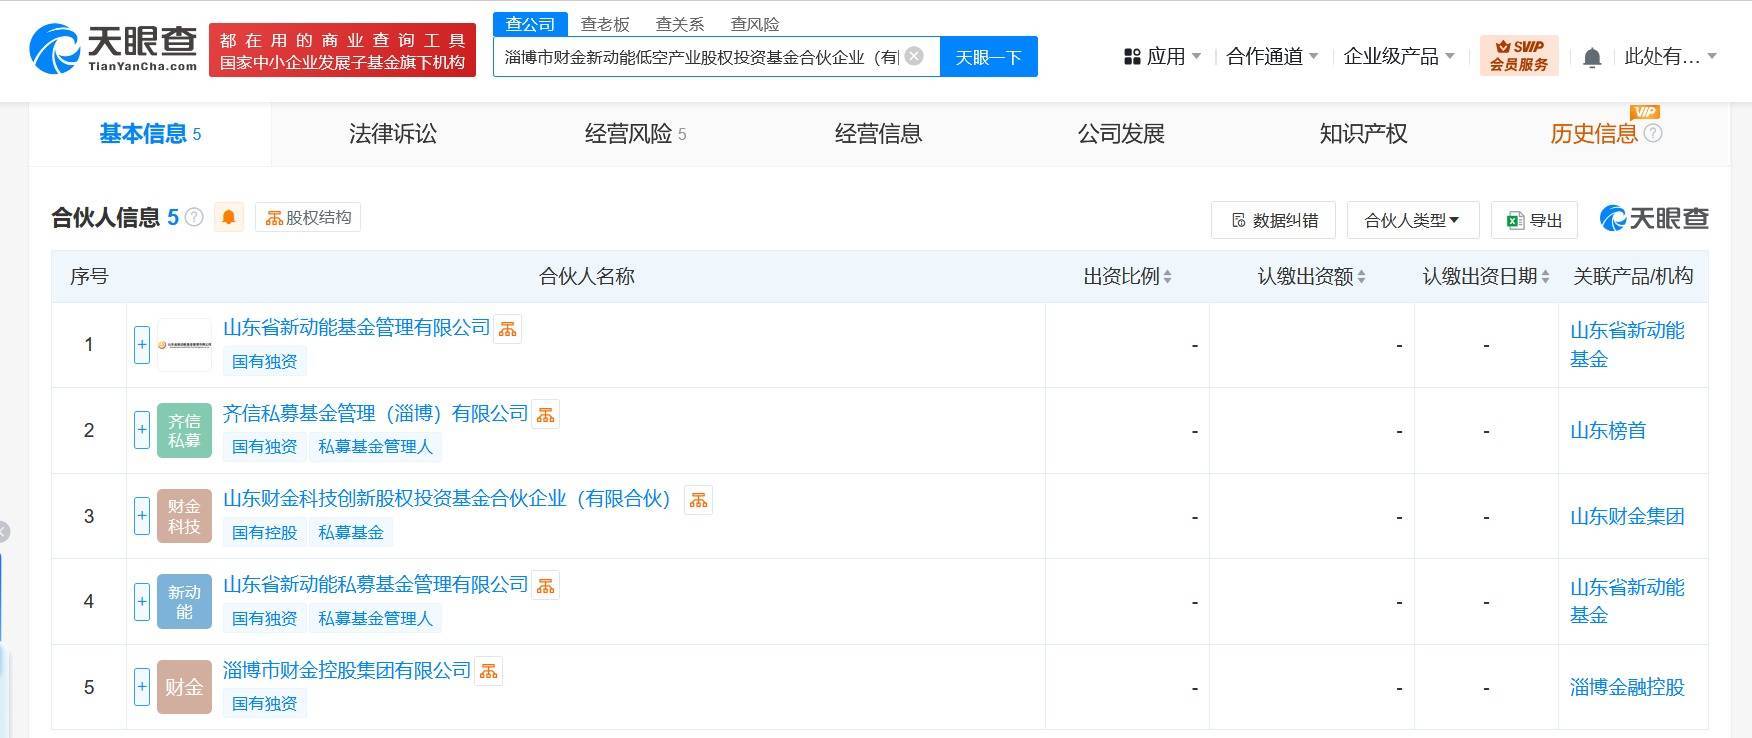
Task: Switch to the 基本信息 tab
Action: [x=150, y=134]
